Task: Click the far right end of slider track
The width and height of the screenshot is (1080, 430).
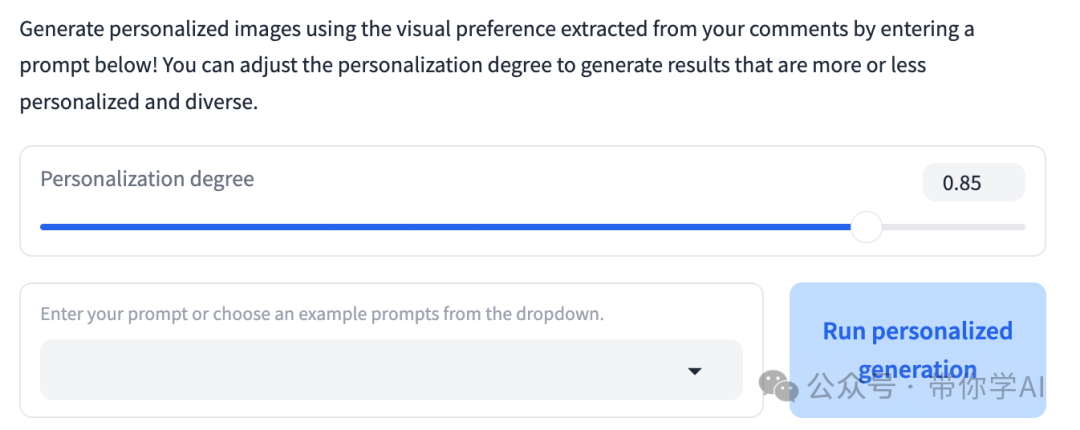Action: coord(1023,227)
